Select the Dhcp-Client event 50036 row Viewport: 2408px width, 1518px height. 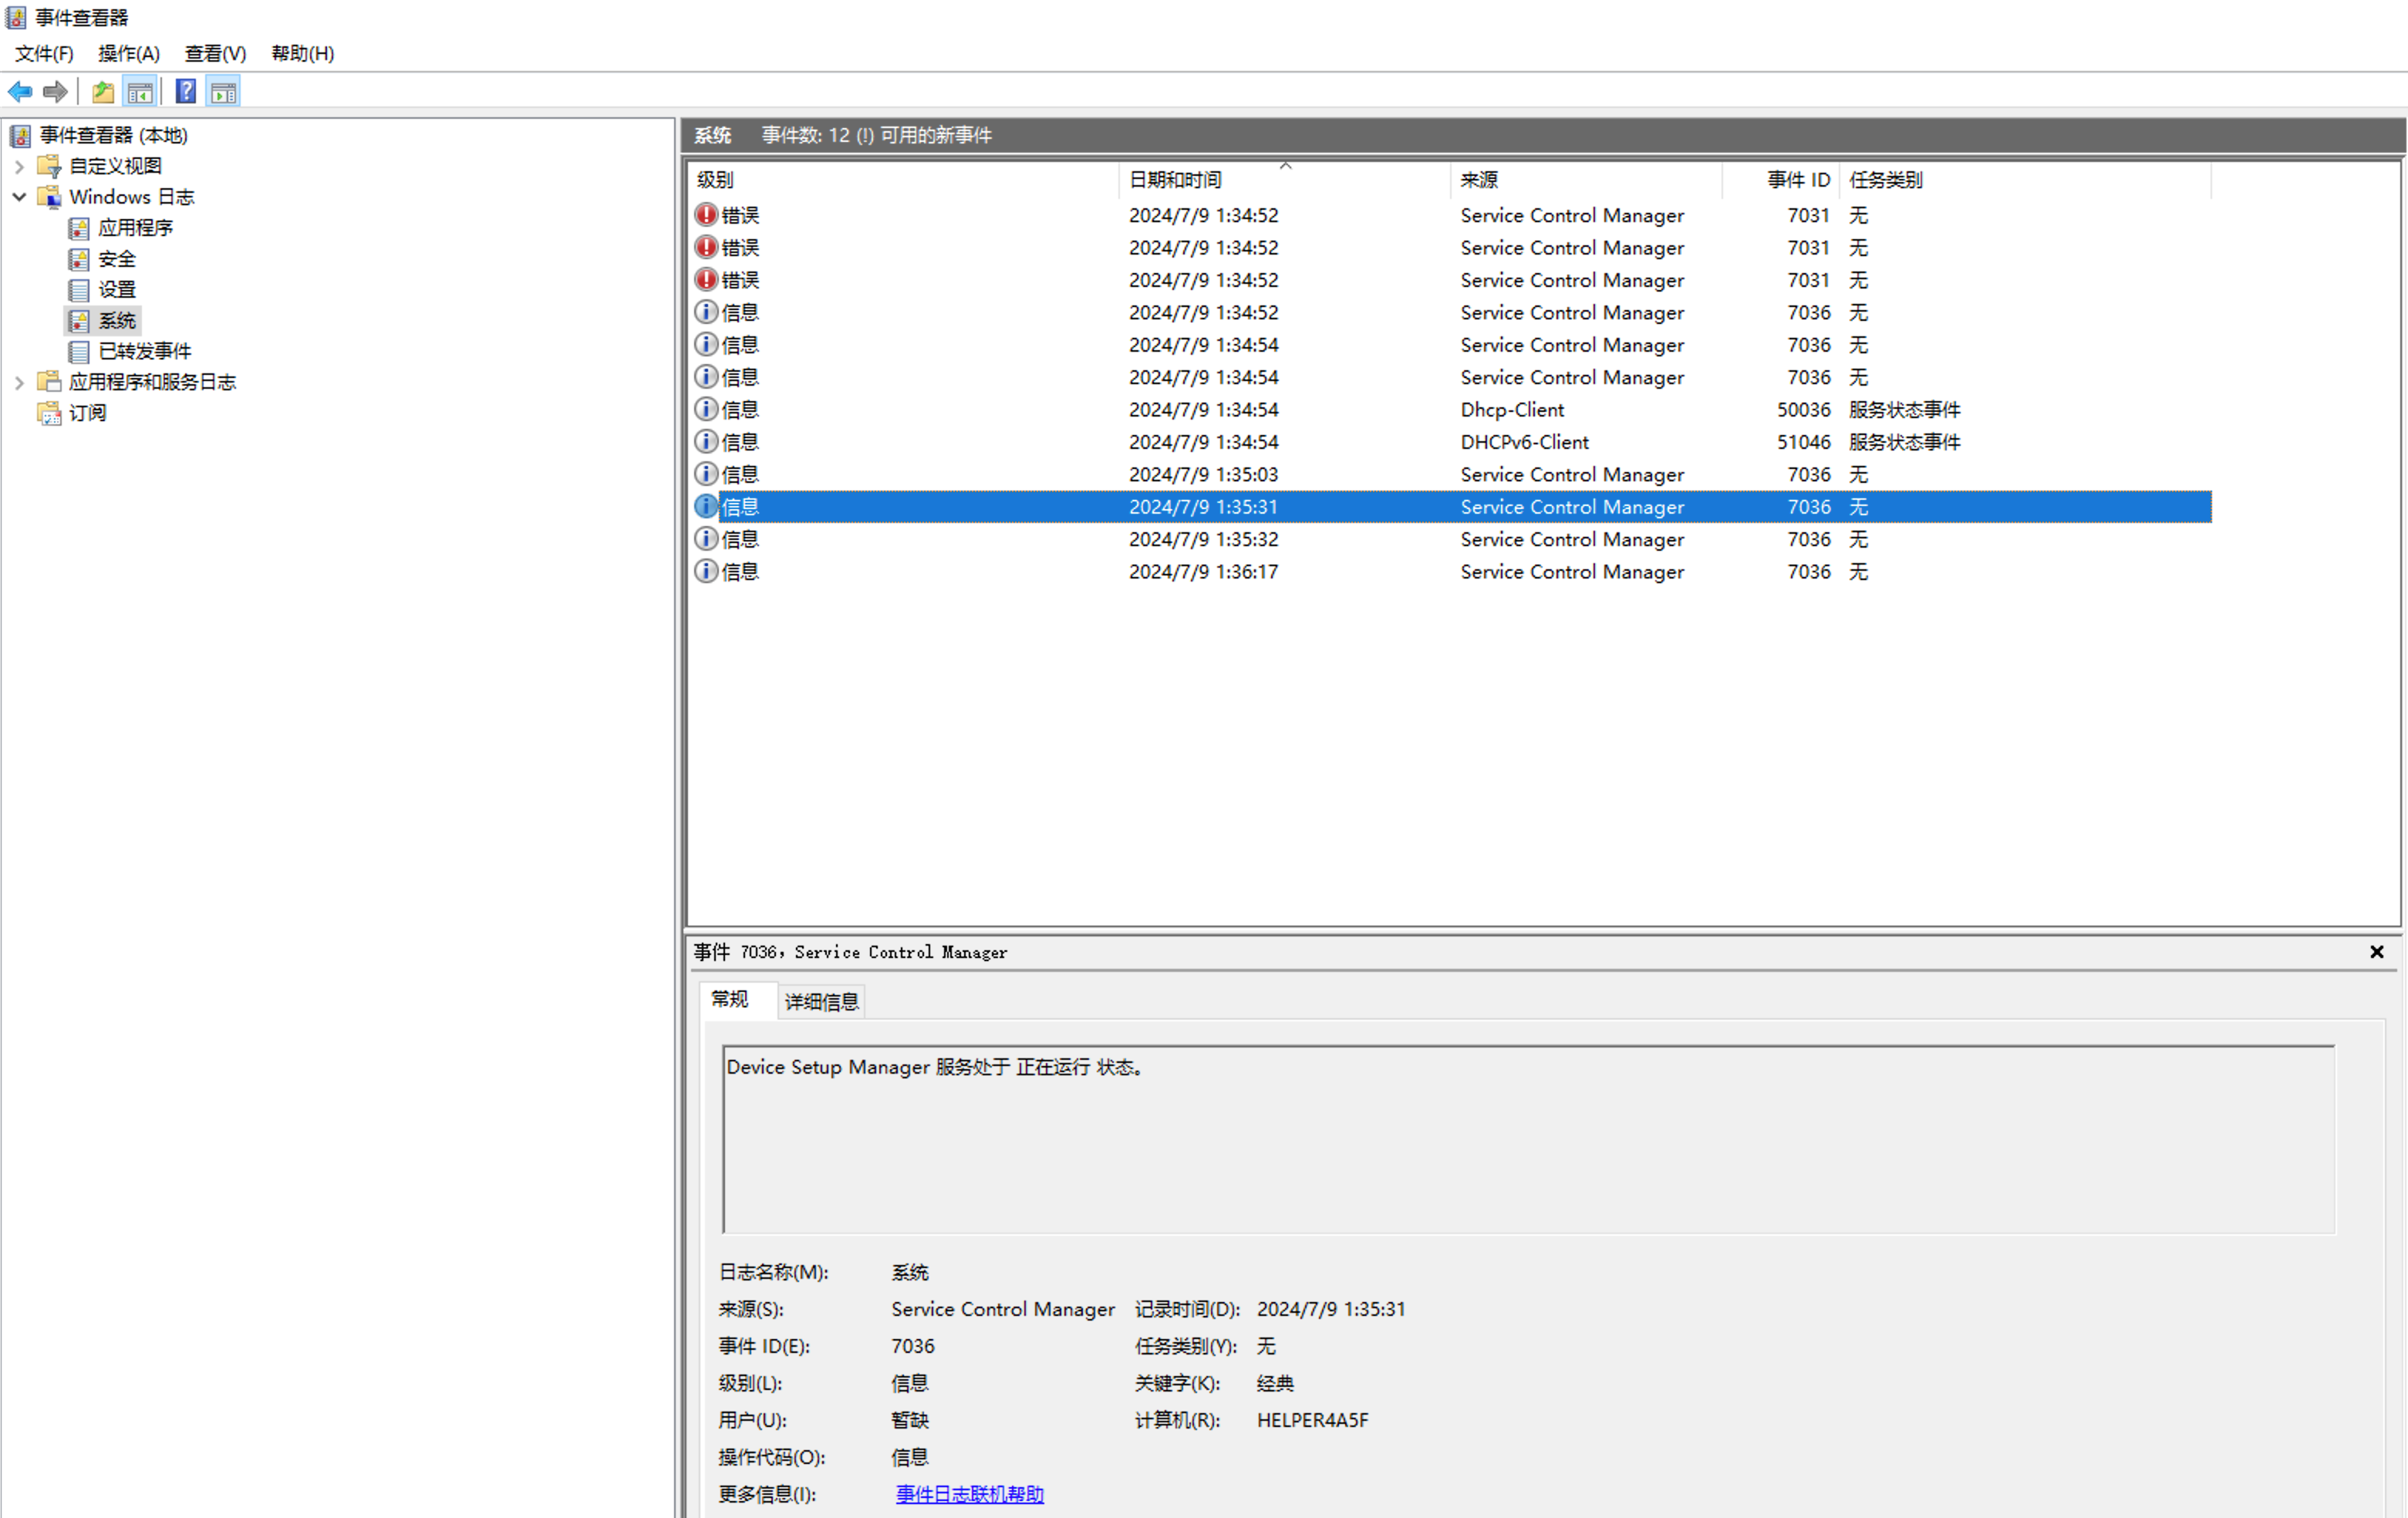click(1511, 410)
